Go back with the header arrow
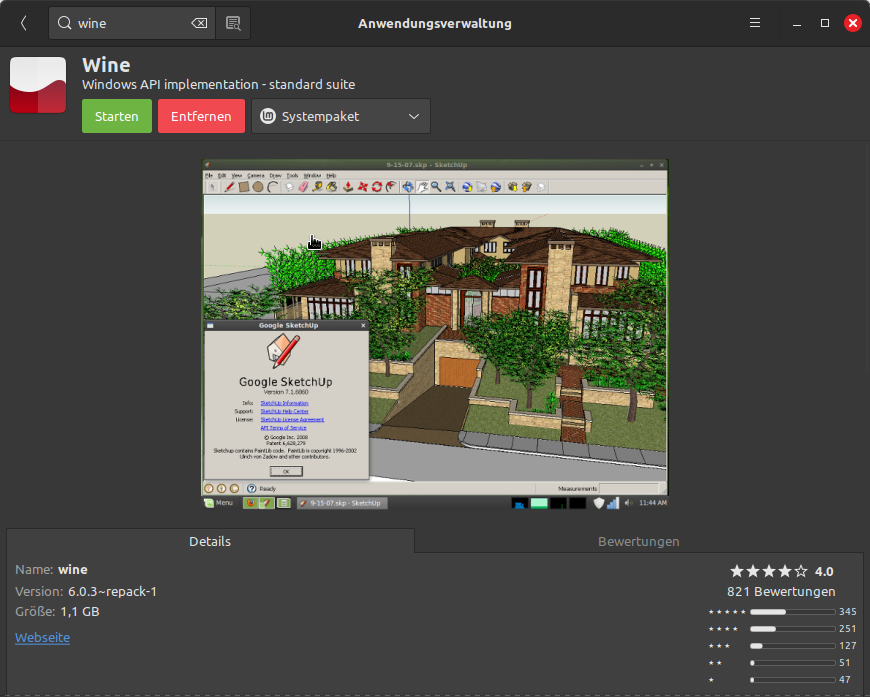This screenshot has width=870, height=697. click(23, 23)
